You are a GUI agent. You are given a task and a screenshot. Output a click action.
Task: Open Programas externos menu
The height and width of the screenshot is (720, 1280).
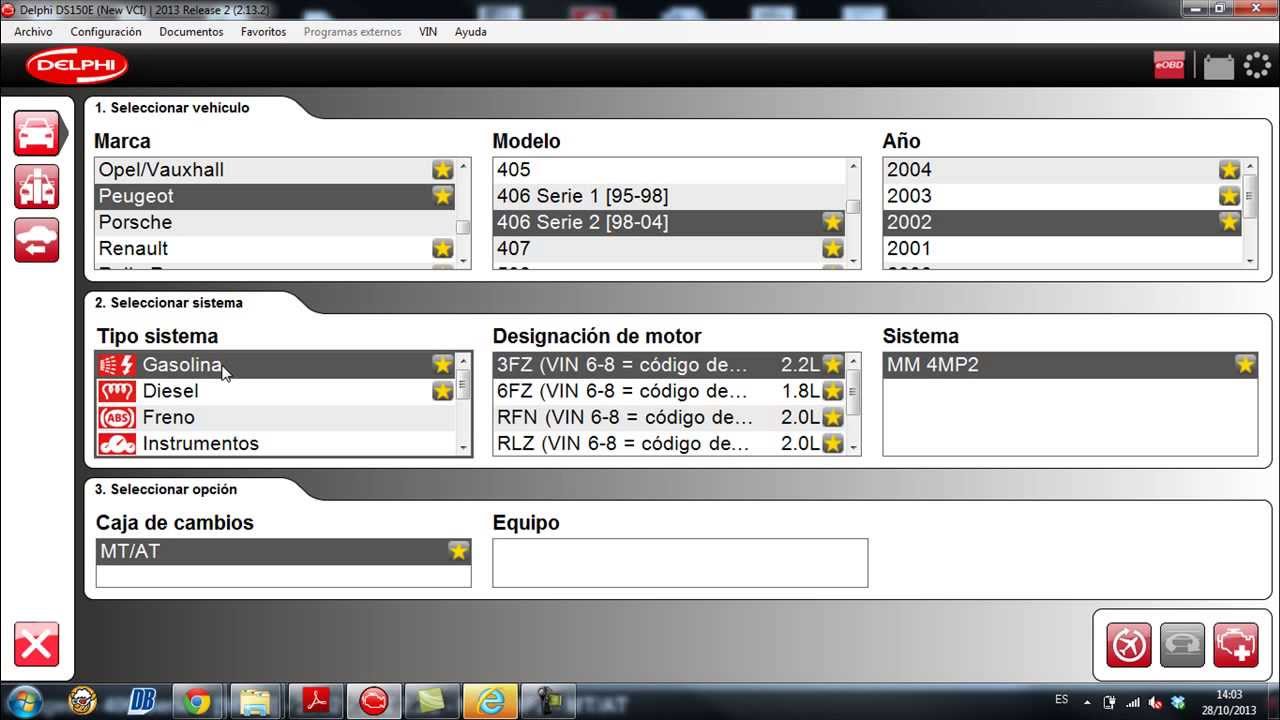point(353,32)
